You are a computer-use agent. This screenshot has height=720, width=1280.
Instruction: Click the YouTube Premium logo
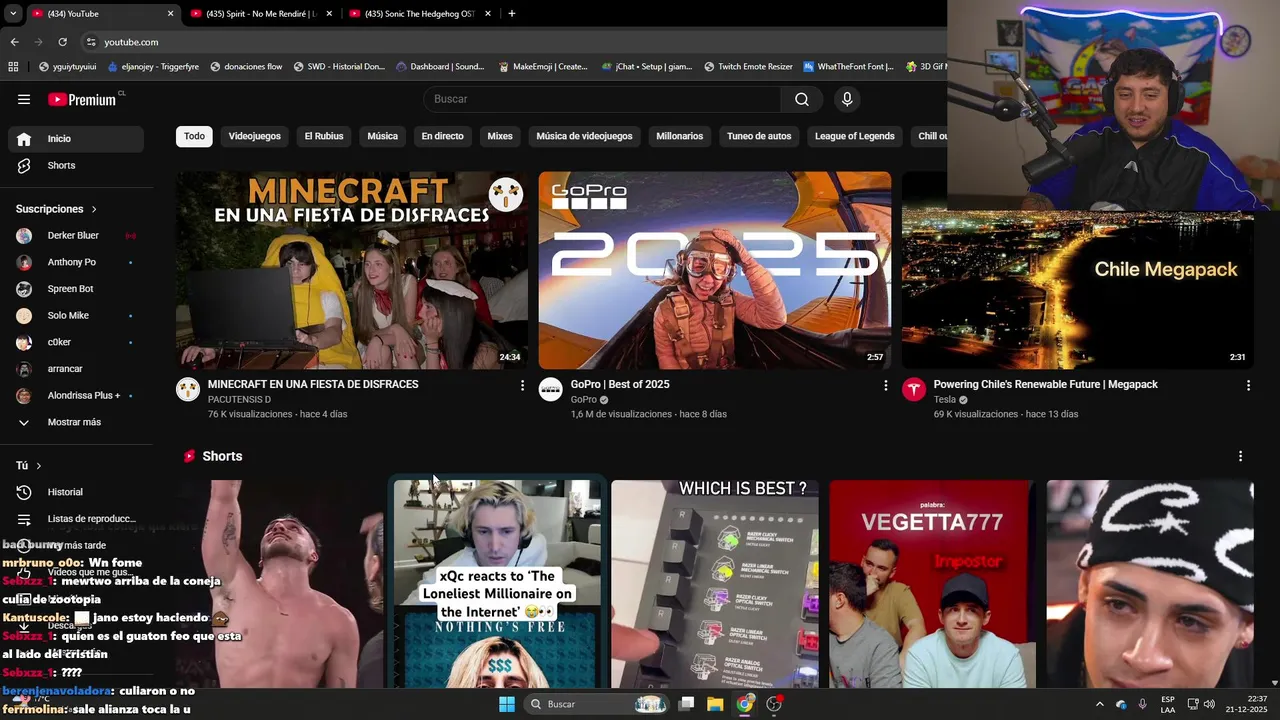pos(82,99)
